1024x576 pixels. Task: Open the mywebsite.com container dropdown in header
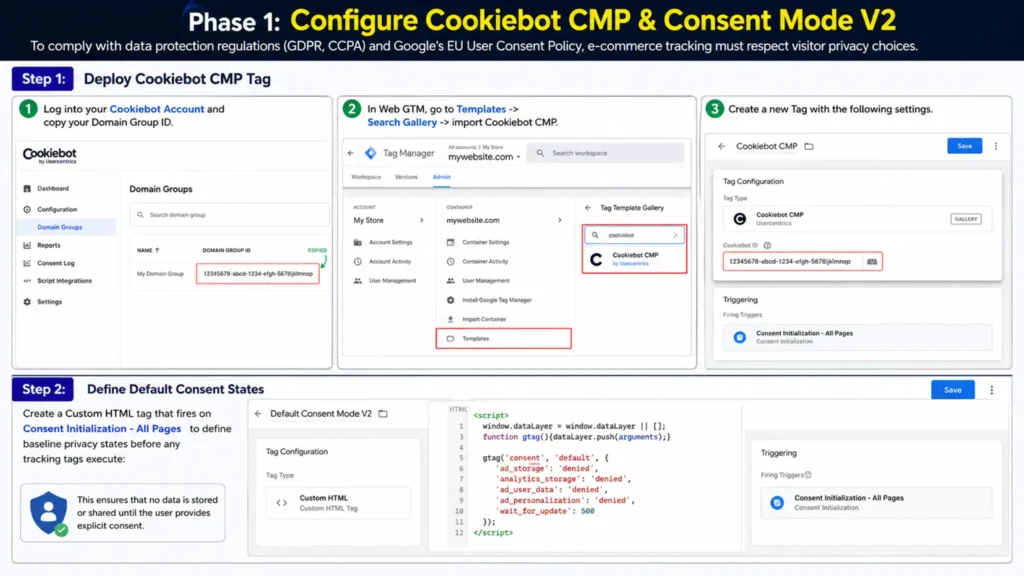coord(484,157)
